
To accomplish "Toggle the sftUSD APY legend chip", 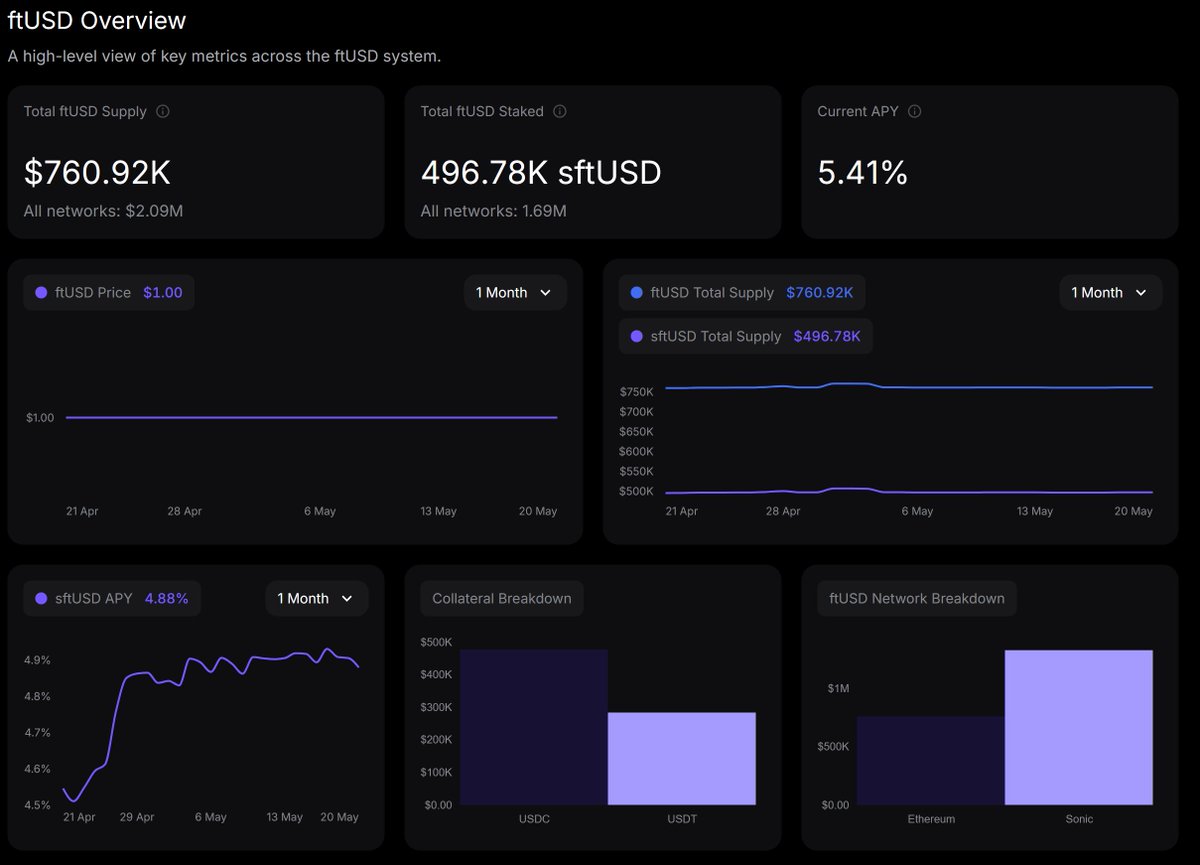I will click(112, 598).
